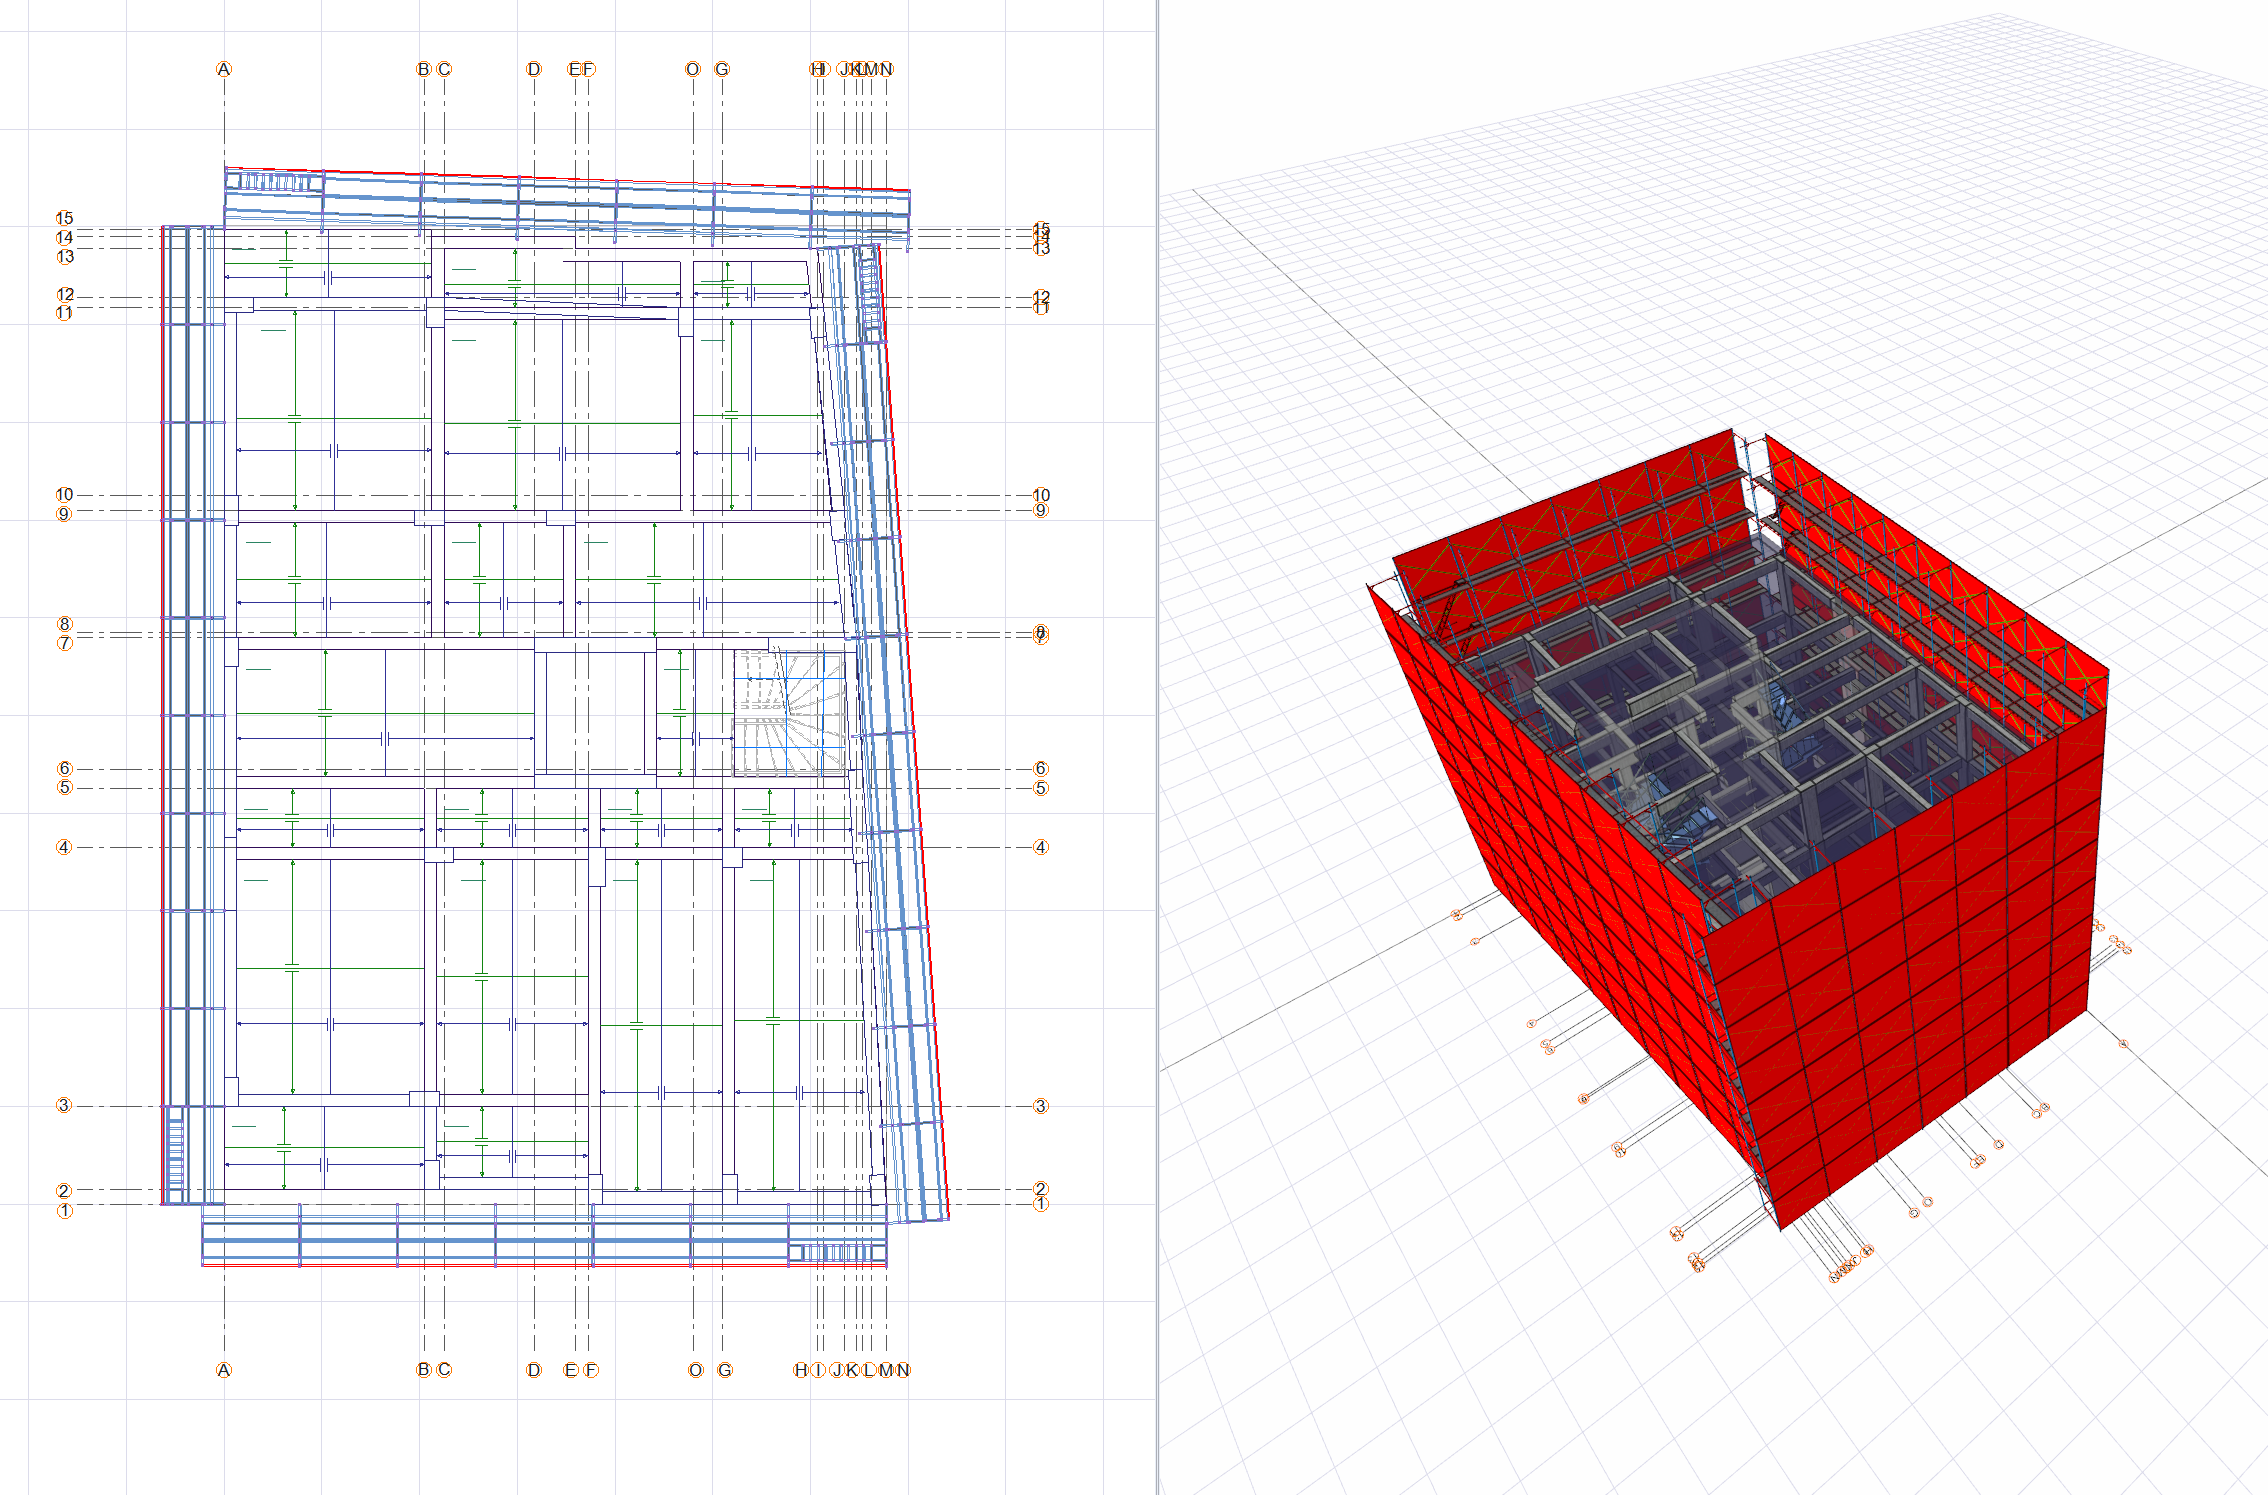Screen dimensions: 2268x1495
Task: Click axis marker 1 right of plan
Action: 1041,1204
